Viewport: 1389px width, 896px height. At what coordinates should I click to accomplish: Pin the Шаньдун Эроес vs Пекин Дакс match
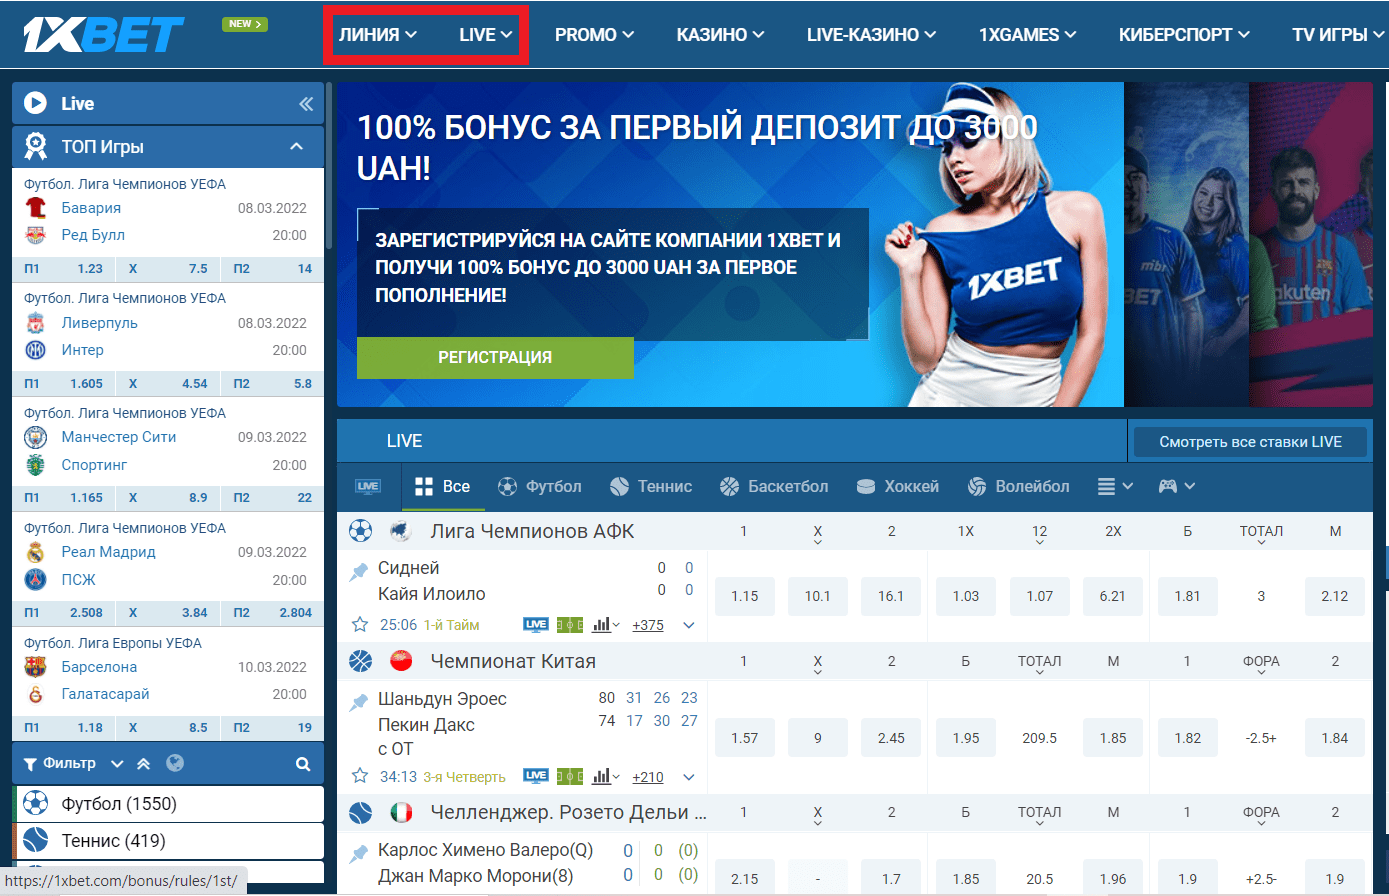(x=358, y=703)
